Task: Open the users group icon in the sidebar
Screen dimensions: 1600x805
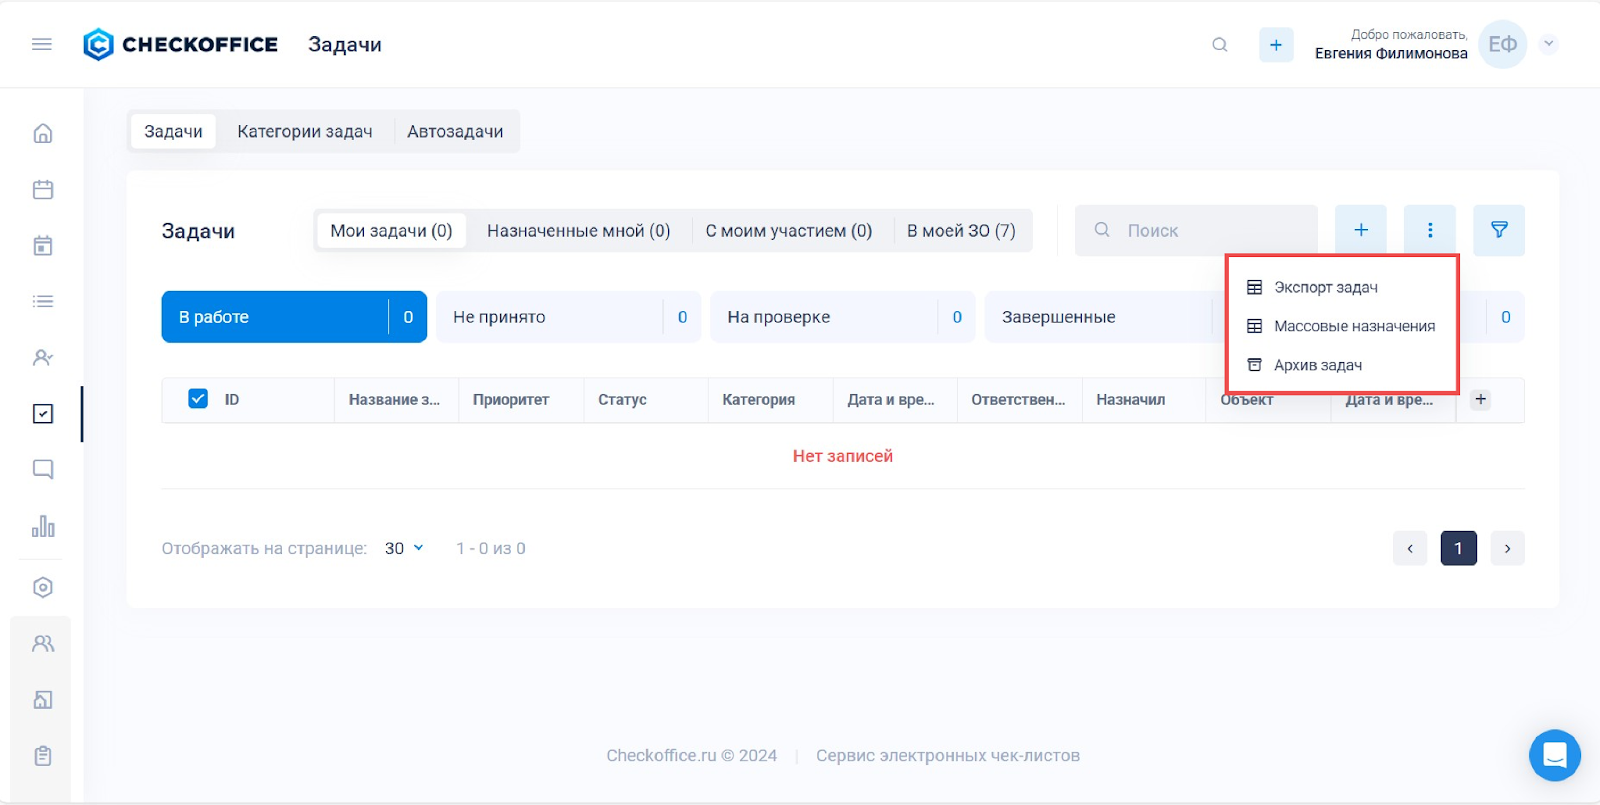Action: coord(43,644)
